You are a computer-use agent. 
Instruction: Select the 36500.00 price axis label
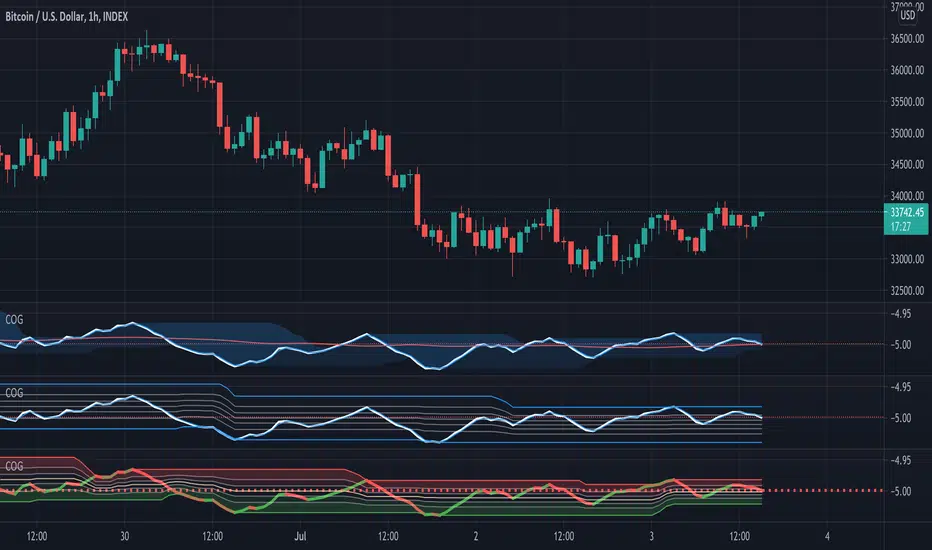907,39
